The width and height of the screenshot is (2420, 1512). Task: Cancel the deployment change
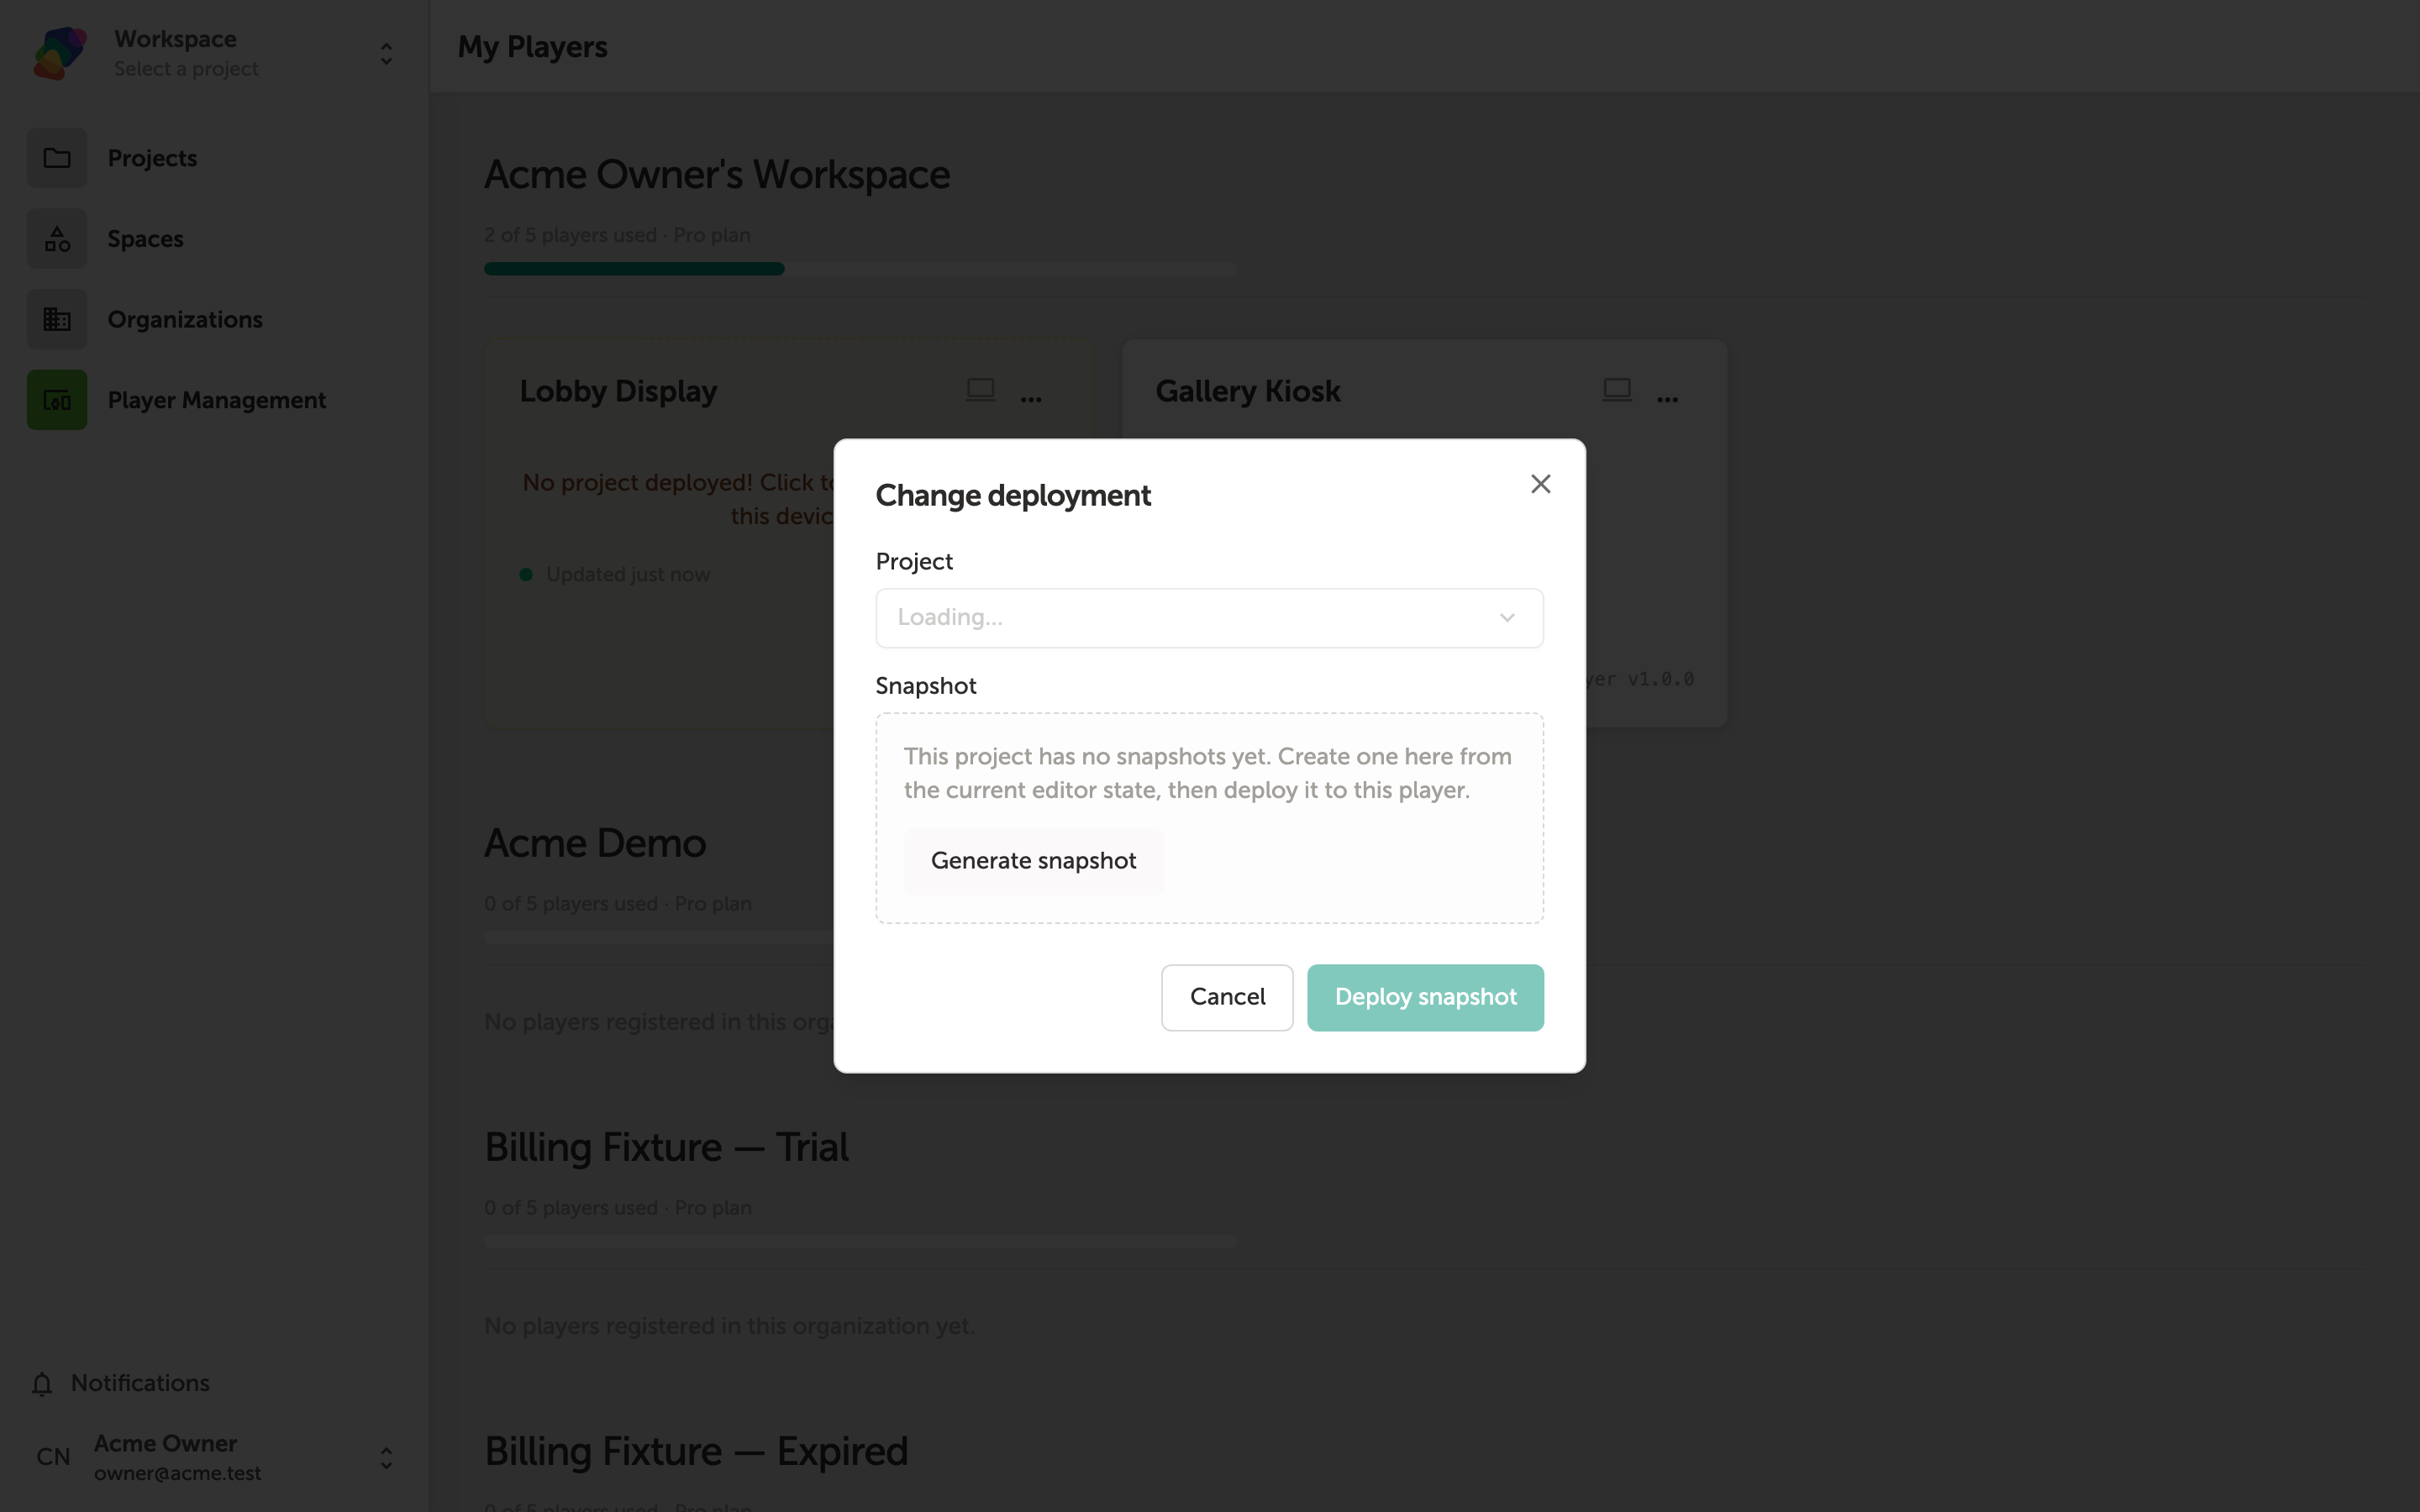(1227, 997)
